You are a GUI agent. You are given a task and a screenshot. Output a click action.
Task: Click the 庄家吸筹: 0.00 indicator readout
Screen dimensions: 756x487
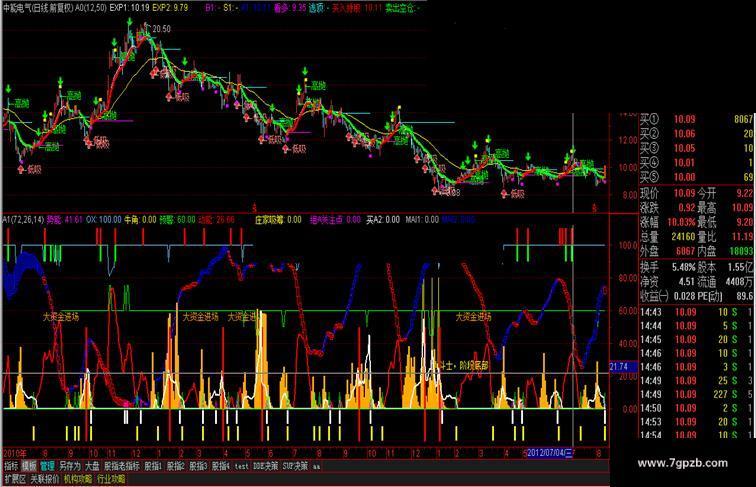278,219
